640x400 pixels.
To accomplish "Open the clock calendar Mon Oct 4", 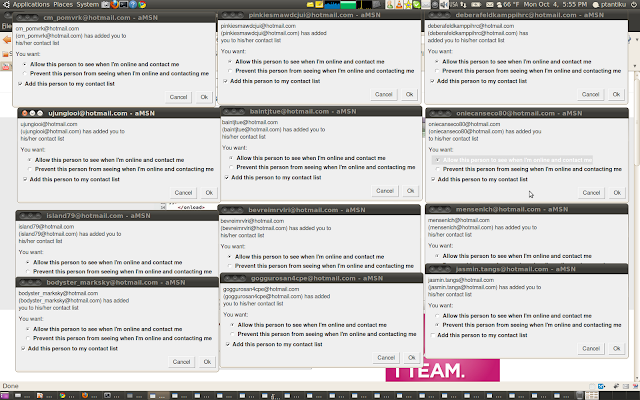I will pyautogui.click(x=555, y=4).
